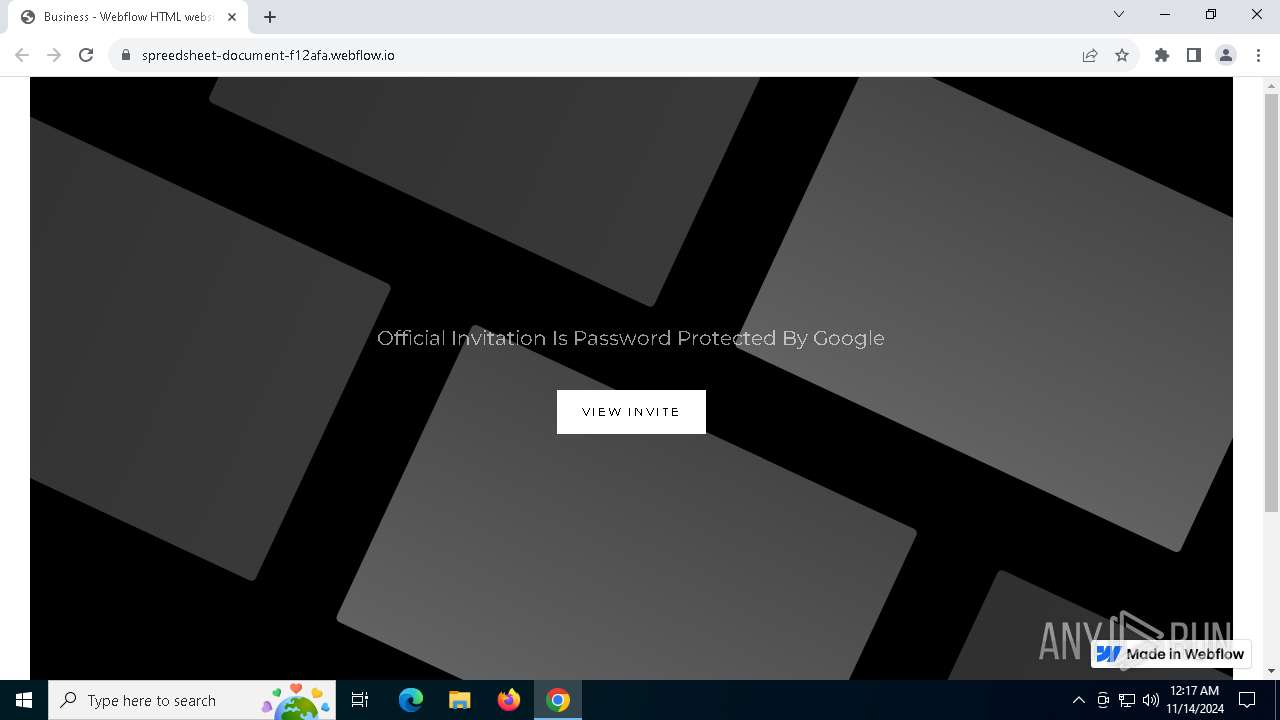This screenshot has width=1280, height=720.
Task: Open the clock showing 12:17 AM
Action: (x=1194, y=700)
